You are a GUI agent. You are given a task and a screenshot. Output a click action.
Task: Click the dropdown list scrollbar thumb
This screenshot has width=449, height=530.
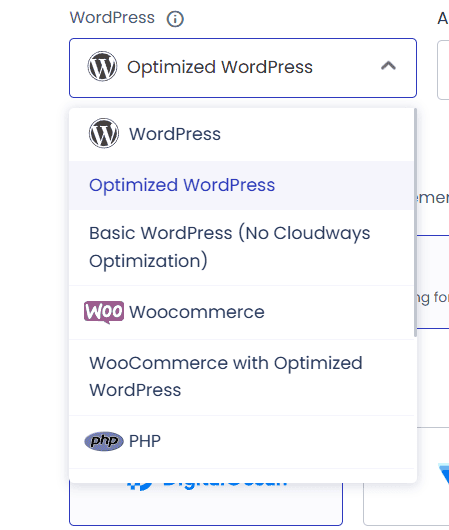tap(415, 222)
